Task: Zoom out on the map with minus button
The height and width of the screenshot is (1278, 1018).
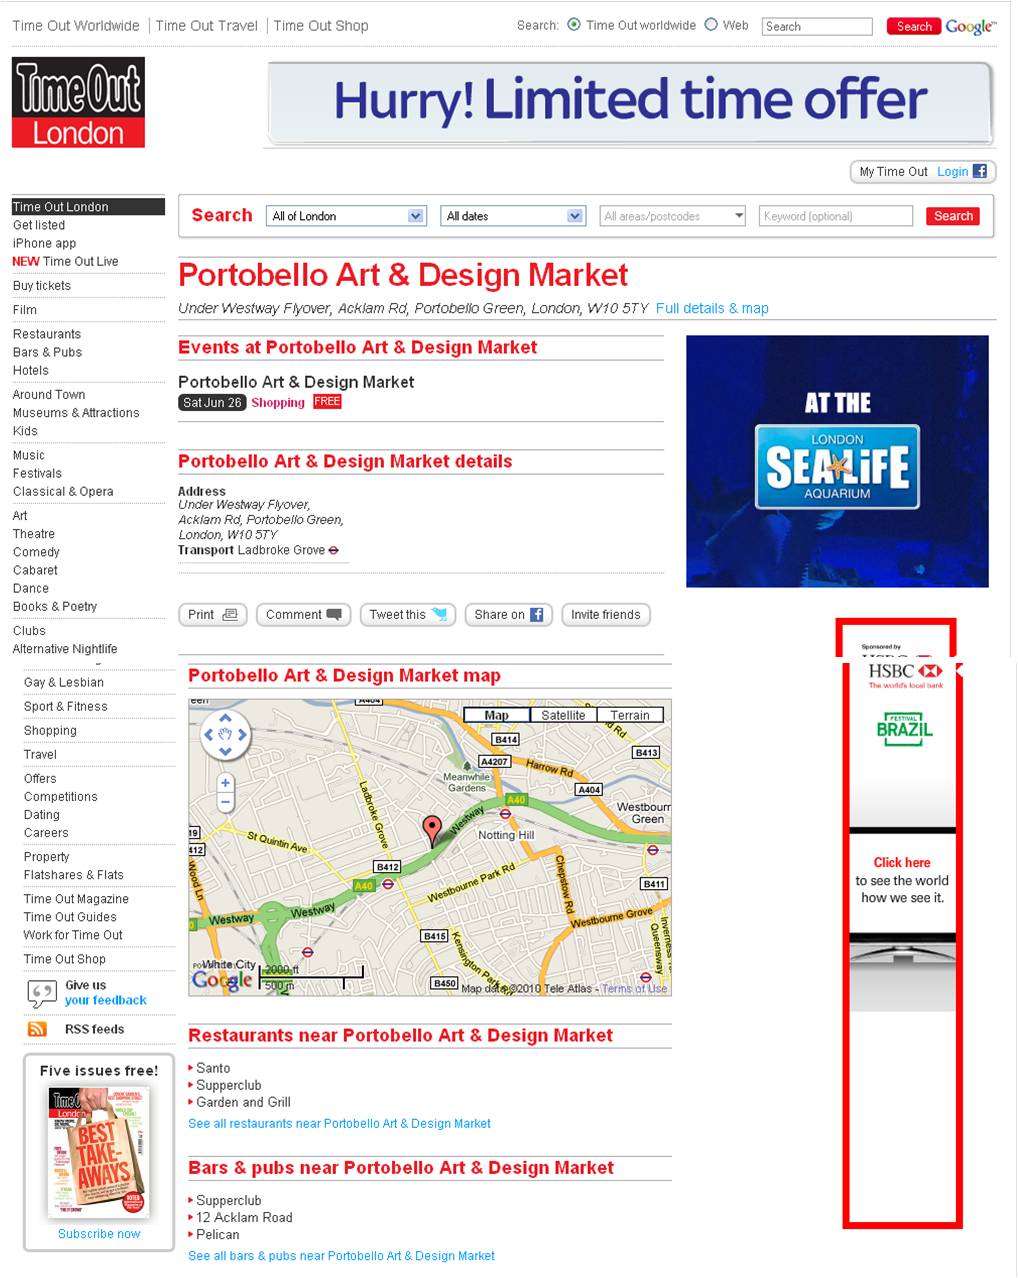Action: (225, 802)
